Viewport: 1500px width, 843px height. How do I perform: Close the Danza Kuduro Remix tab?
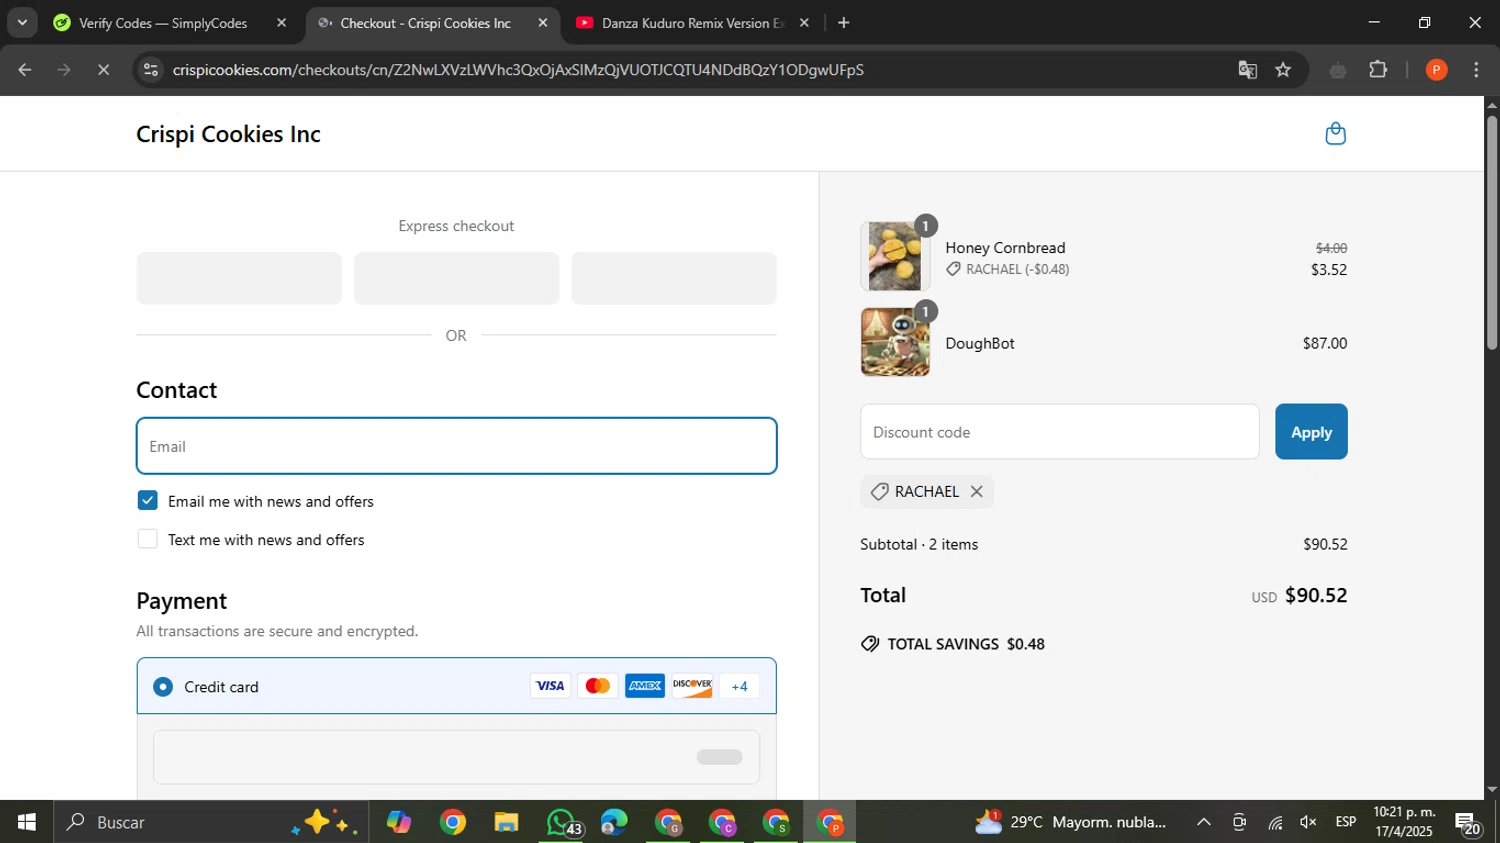click(804, 23)
